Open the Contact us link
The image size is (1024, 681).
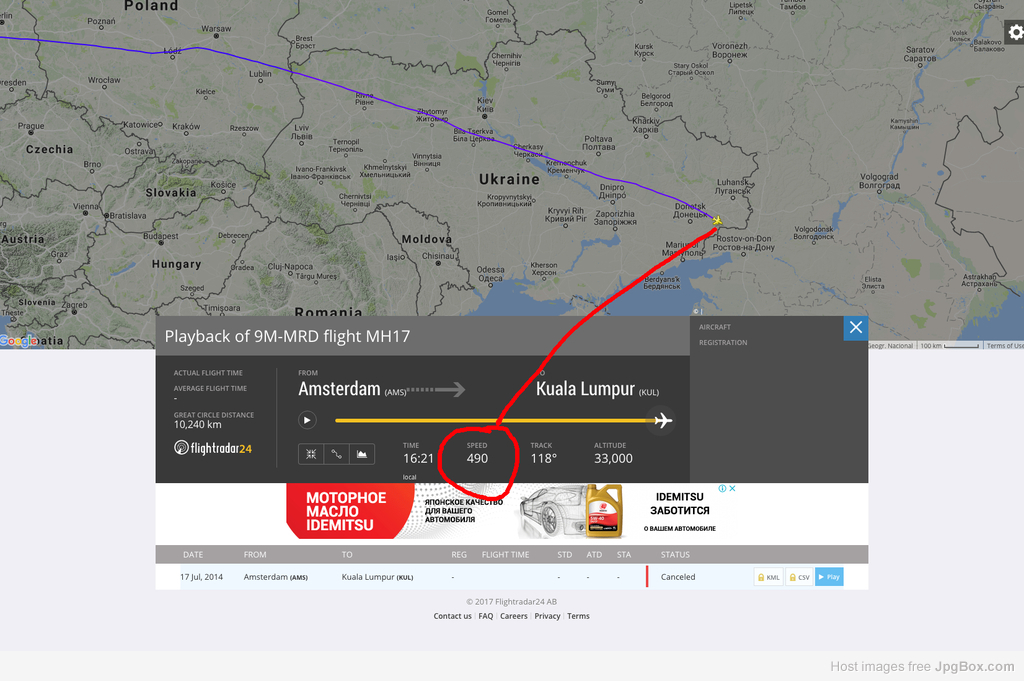(x=452, y=616)
